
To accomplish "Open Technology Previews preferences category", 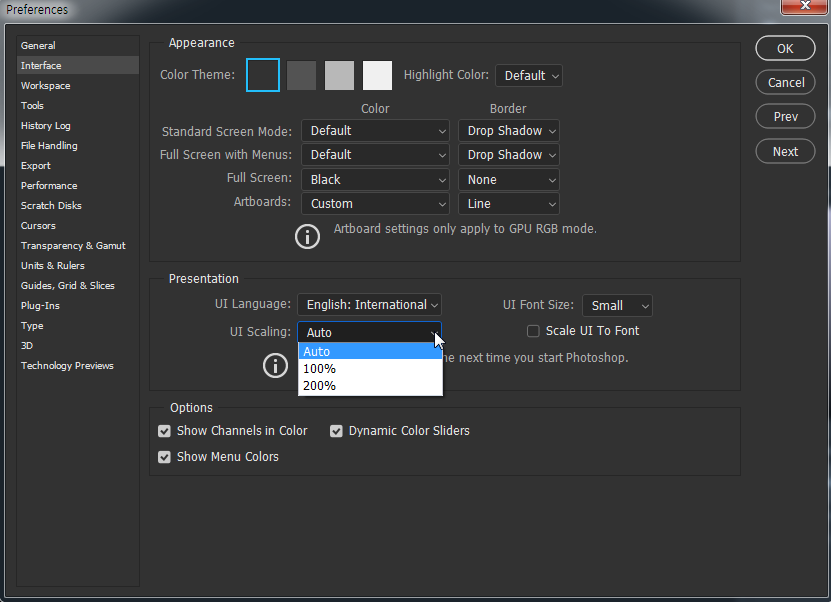I will pos(78,366).
